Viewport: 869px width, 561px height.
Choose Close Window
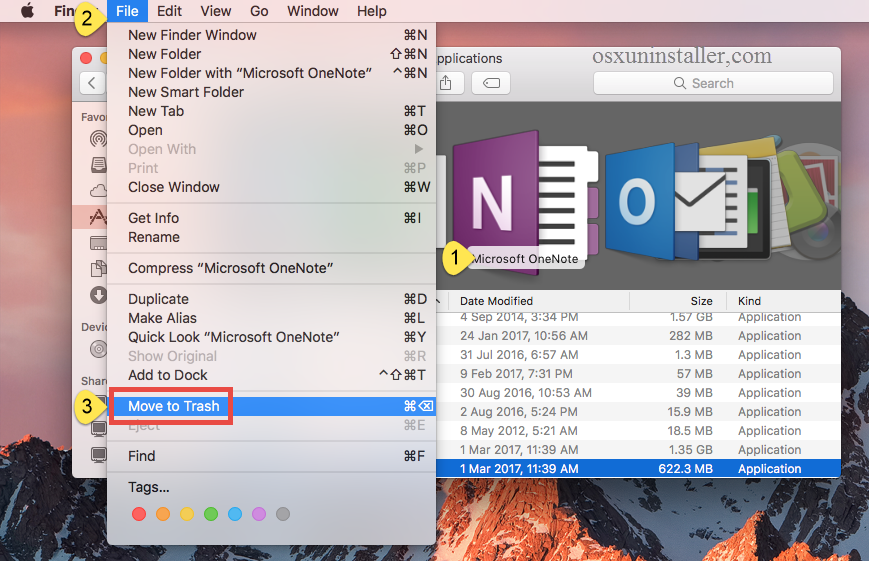point(272,187)
